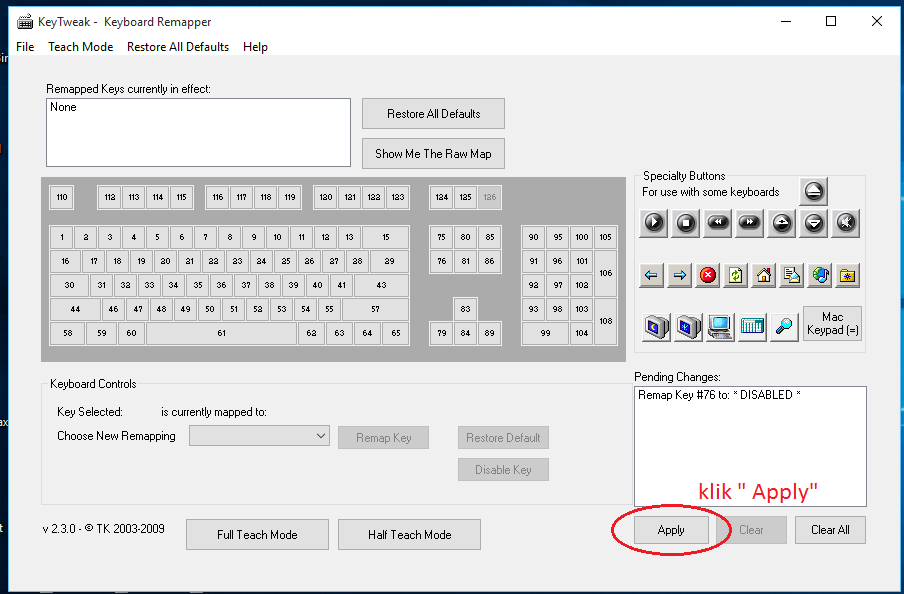Open the Teach Mode menu

[80, 47]
